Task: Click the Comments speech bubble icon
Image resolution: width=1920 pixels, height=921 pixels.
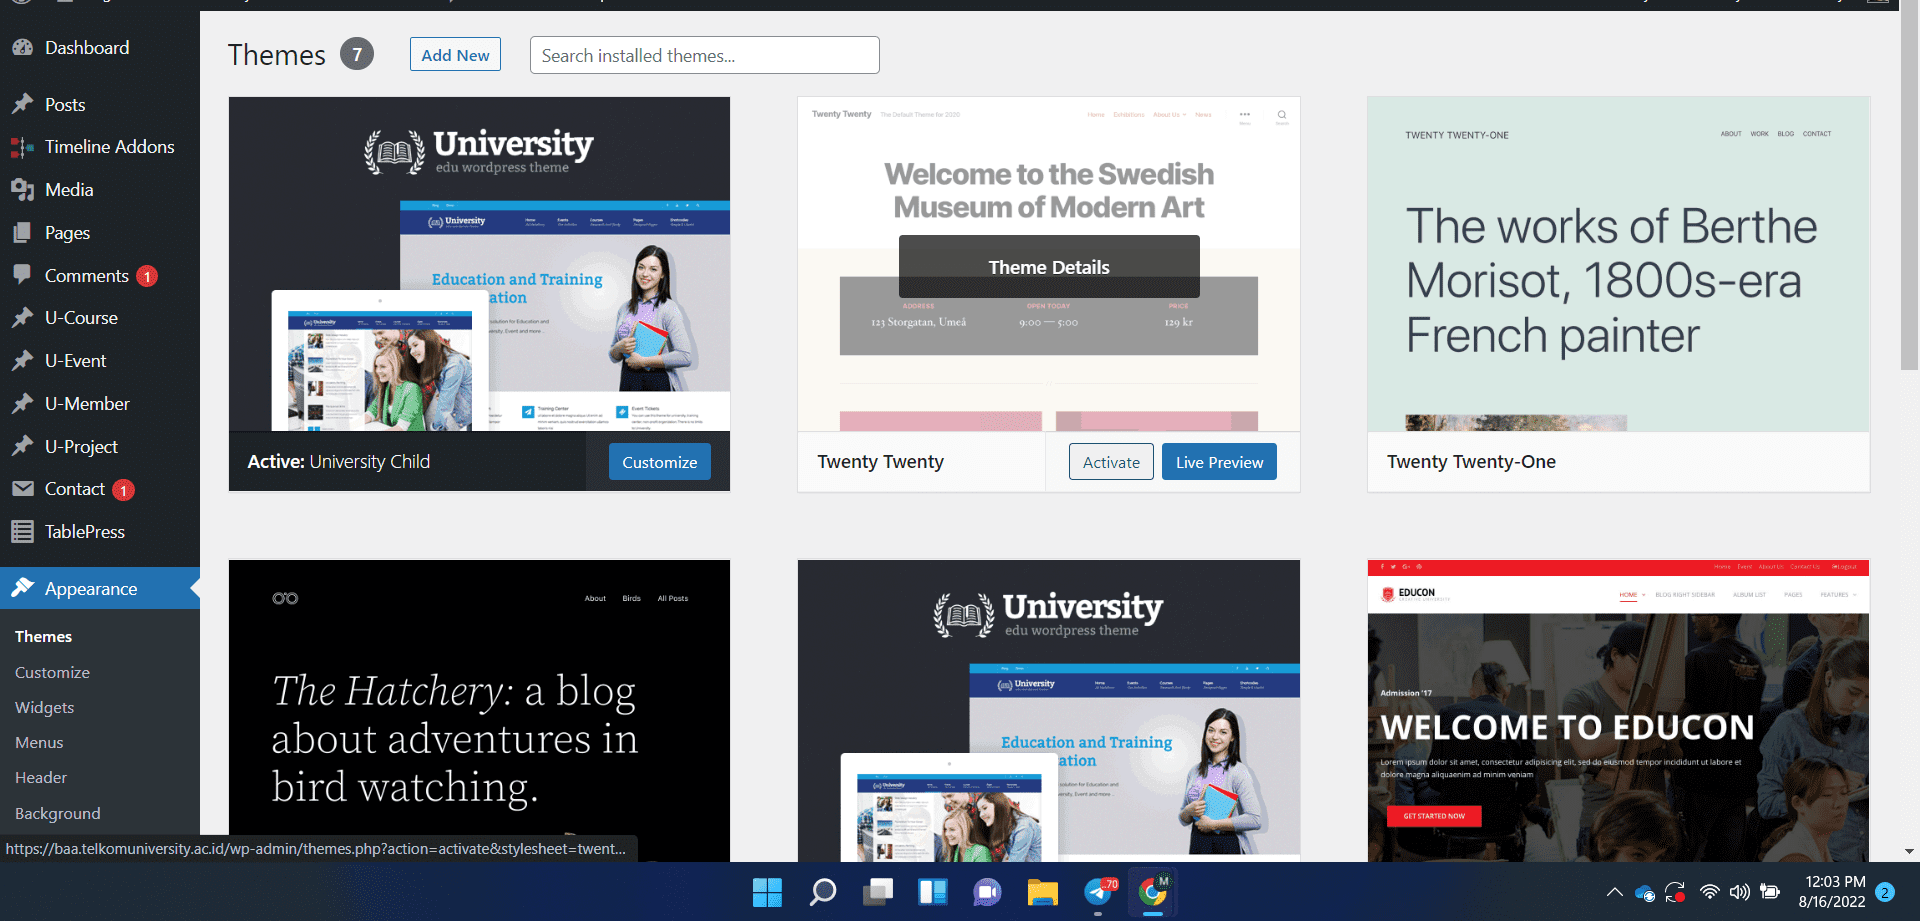Action: pos(22,275)
